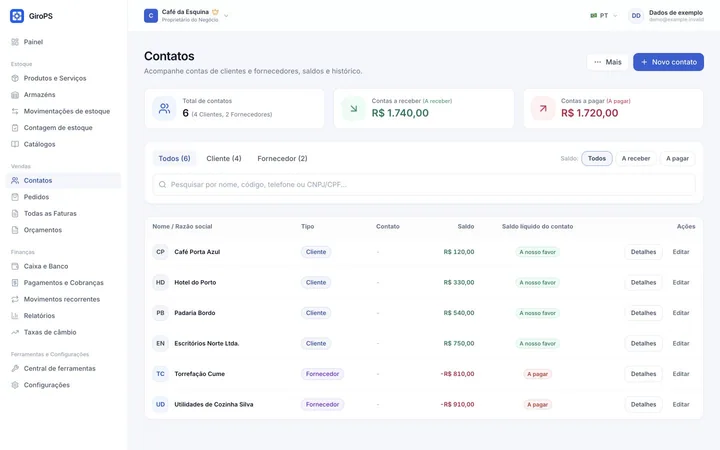Viewport: 720px width, 450px height.
Task: Open the PT language dropdown
Action: 603,16
